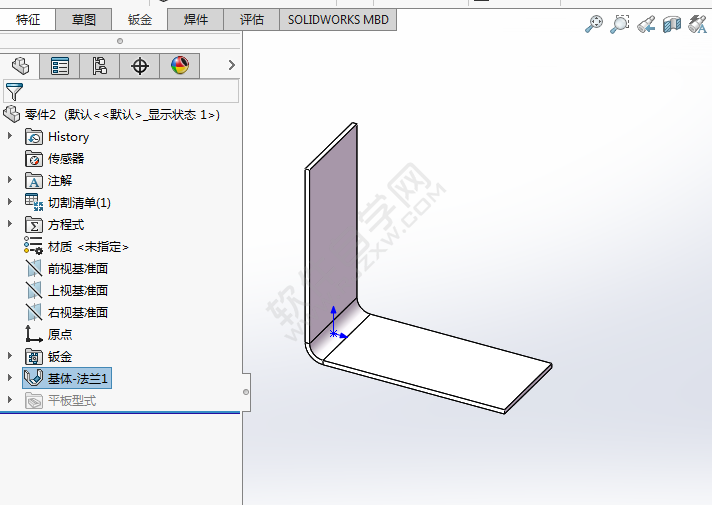Click the 前视基准面 plane icon
This screenshot has width=712, height=505.
coord(34,268)
